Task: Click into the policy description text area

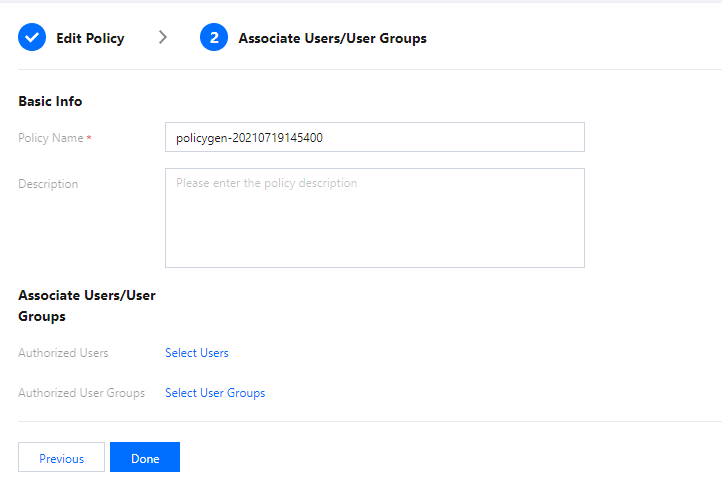Action: [374, 217]
